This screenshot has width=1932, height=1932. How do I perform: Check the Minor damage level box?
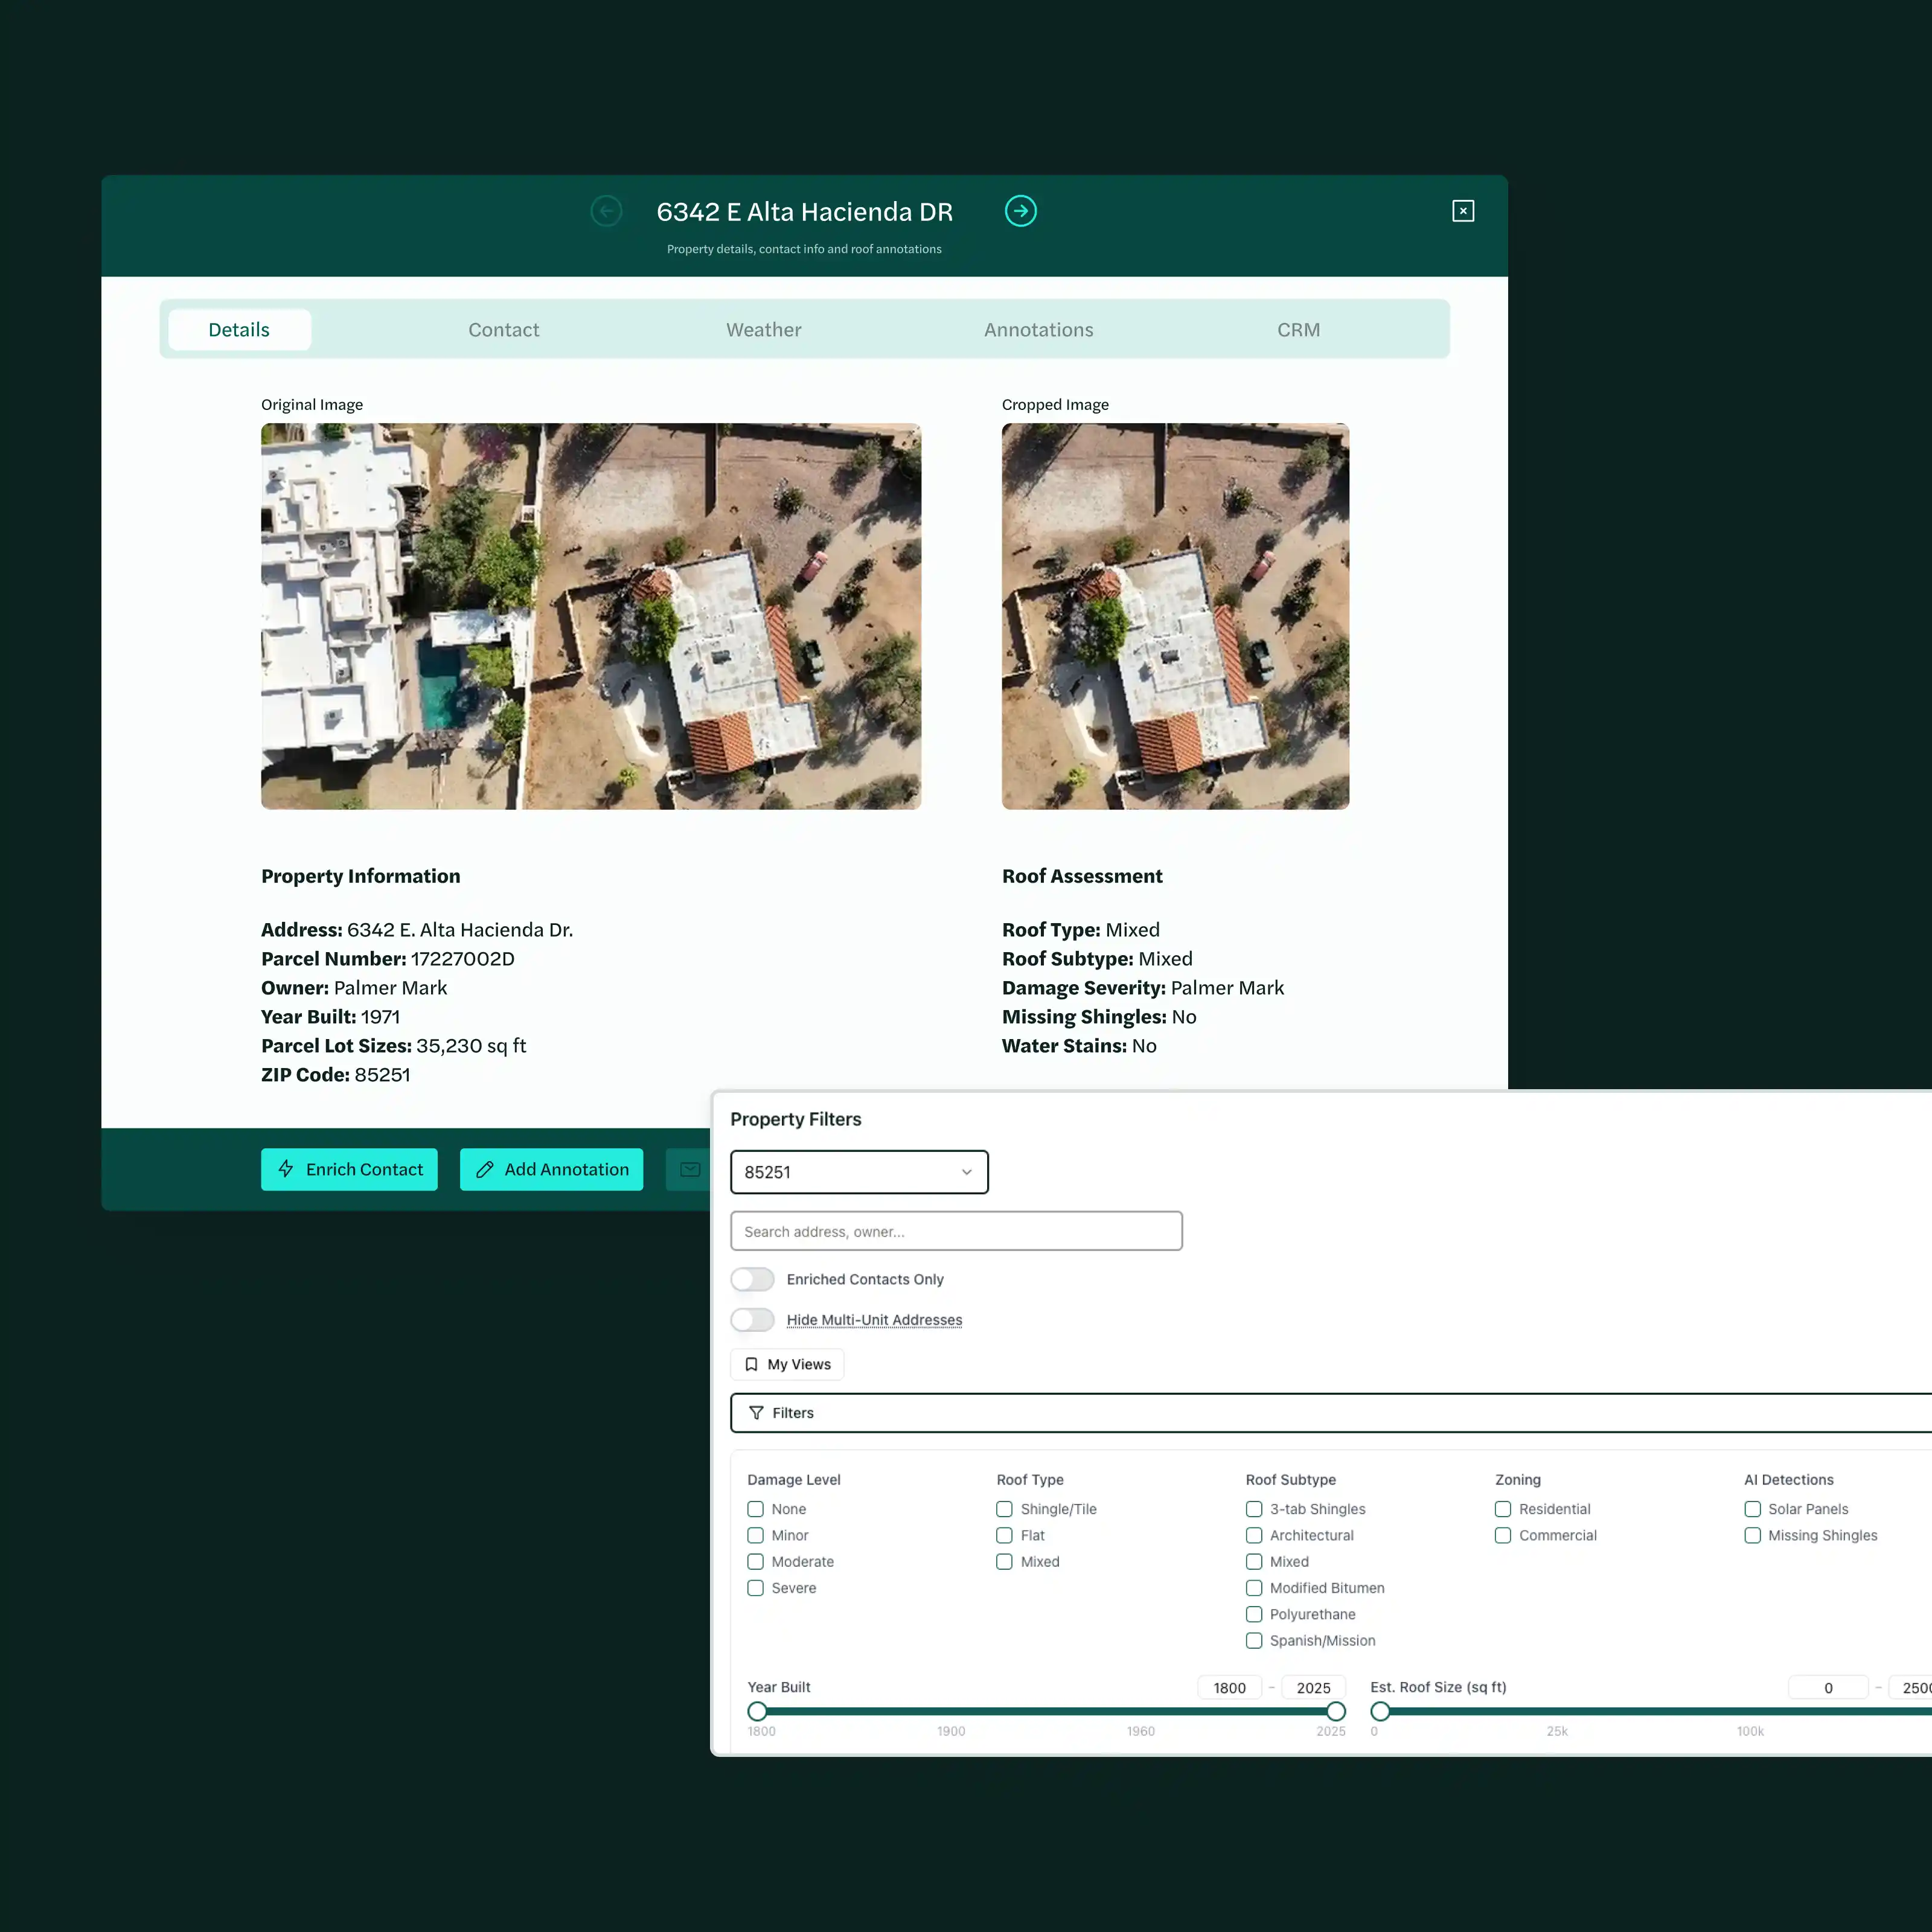click(755, 1535)
